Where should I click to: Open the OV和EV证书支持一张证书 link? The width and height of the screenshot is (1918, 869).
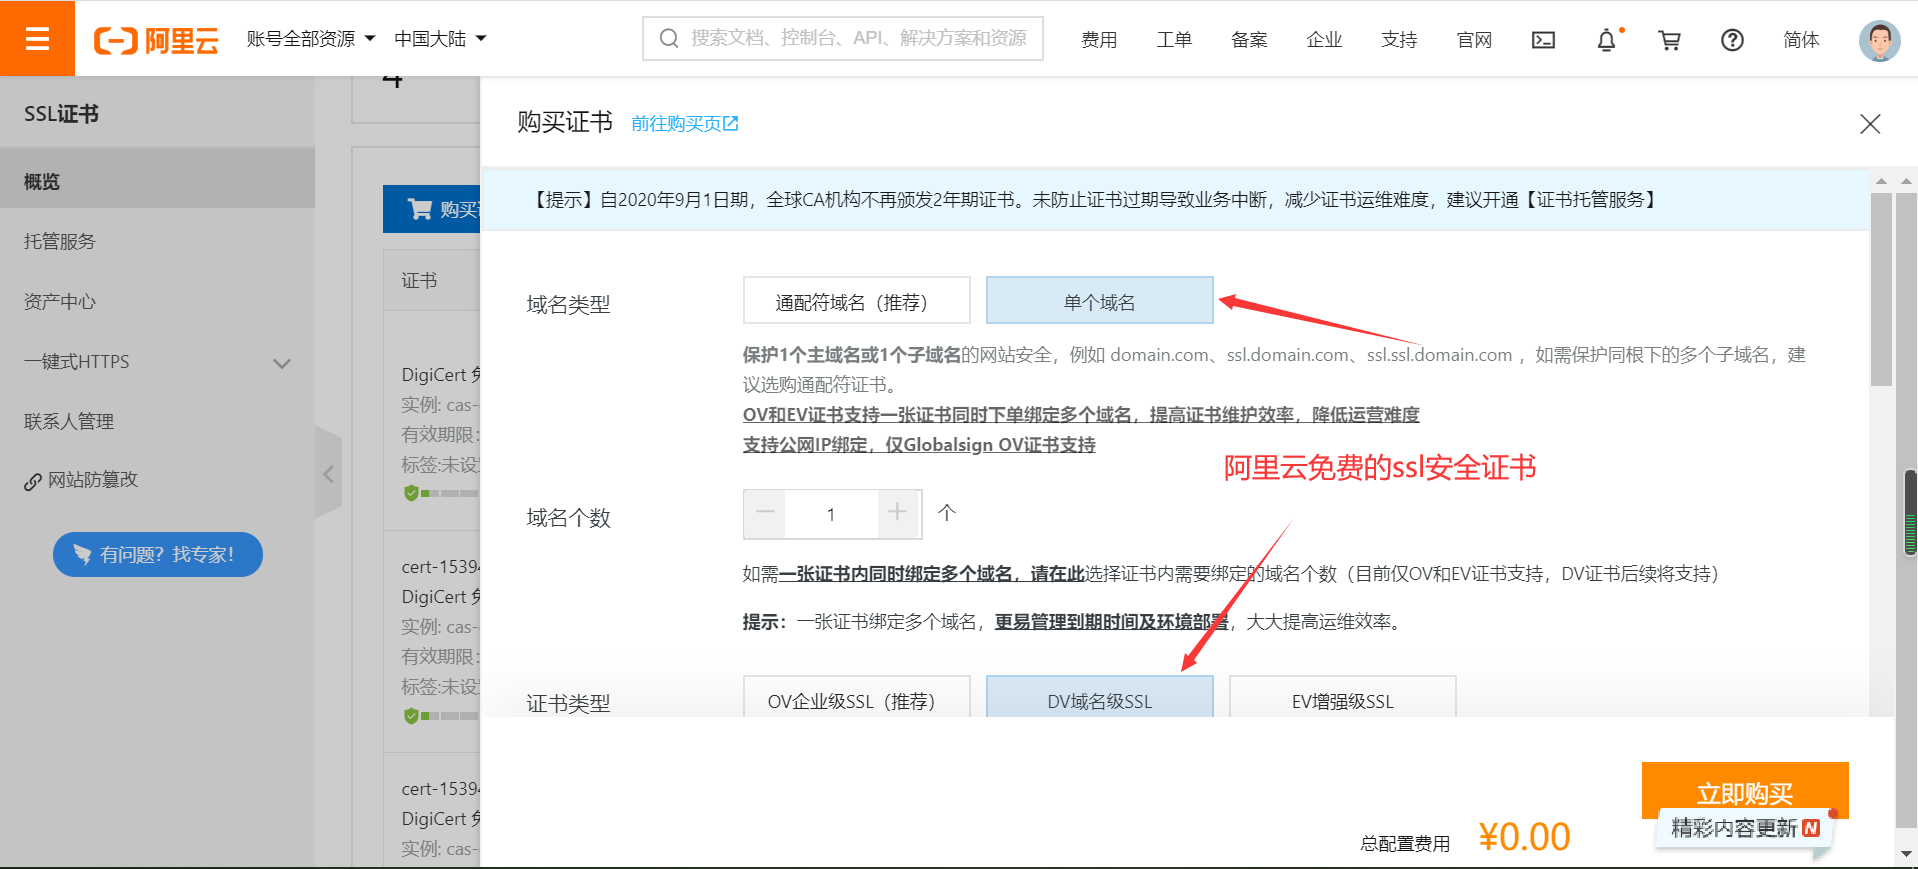pos(1081,415)
